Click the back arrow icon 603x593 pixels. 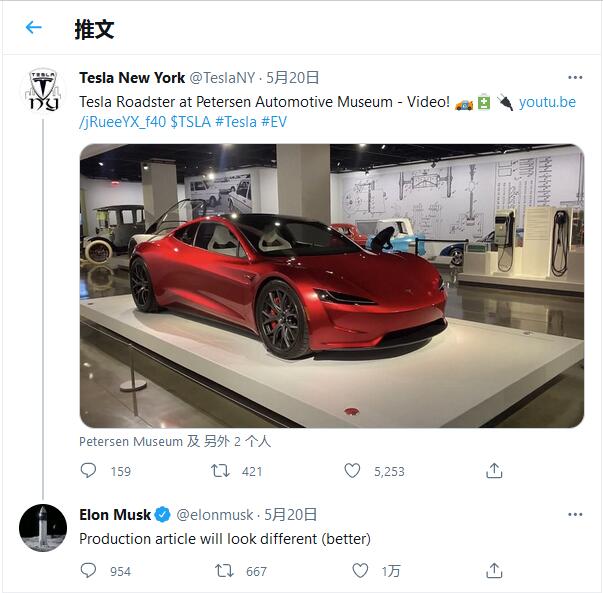click(34, 28)
